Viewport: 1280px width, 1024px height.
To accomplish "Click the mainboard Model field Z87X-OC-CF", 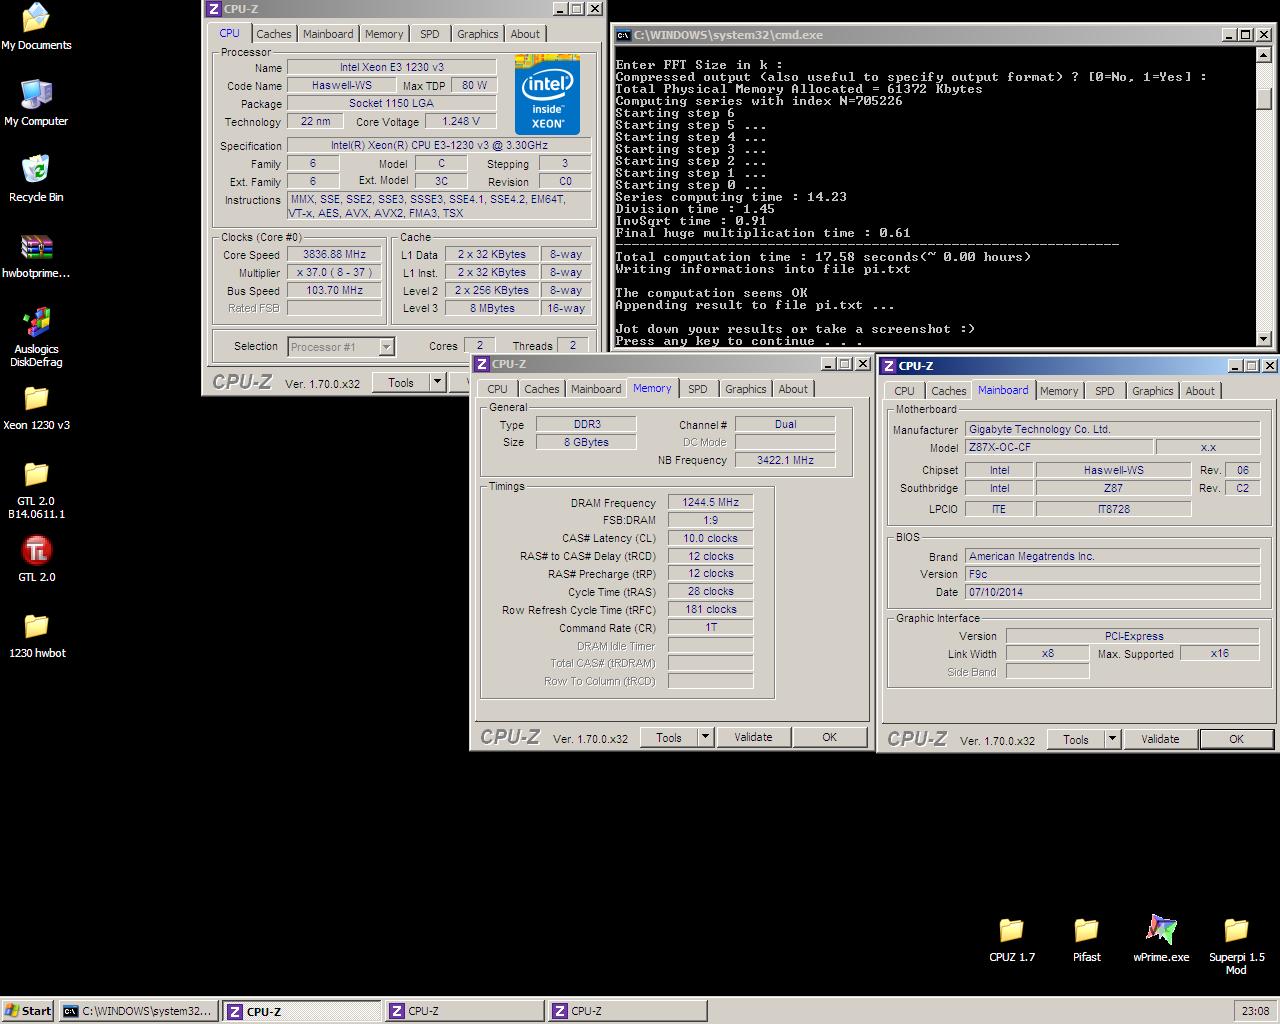I will point(1060,447).
